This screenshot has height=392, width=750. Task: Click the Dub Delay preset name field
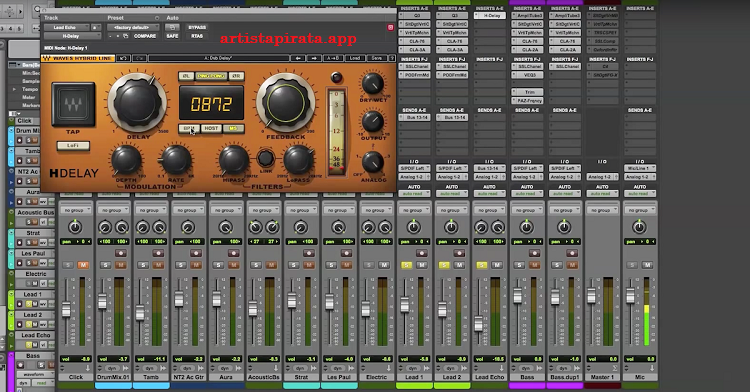[x=219, y=58]
